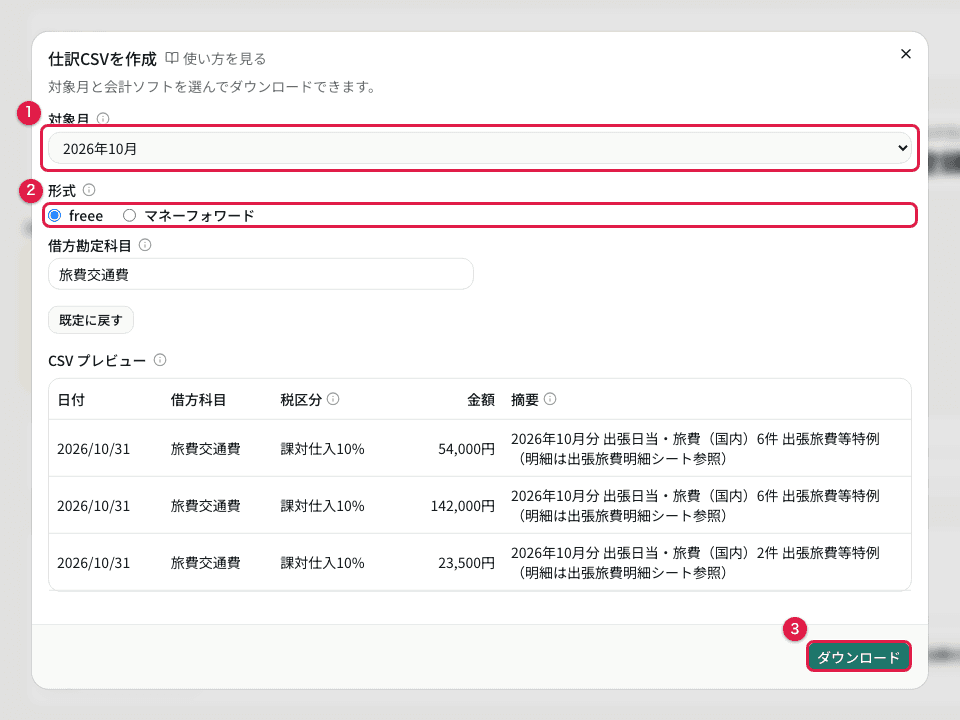Open the 使い方を見る help link
This screenshot has height=720, width=960.
click(216, 59)
